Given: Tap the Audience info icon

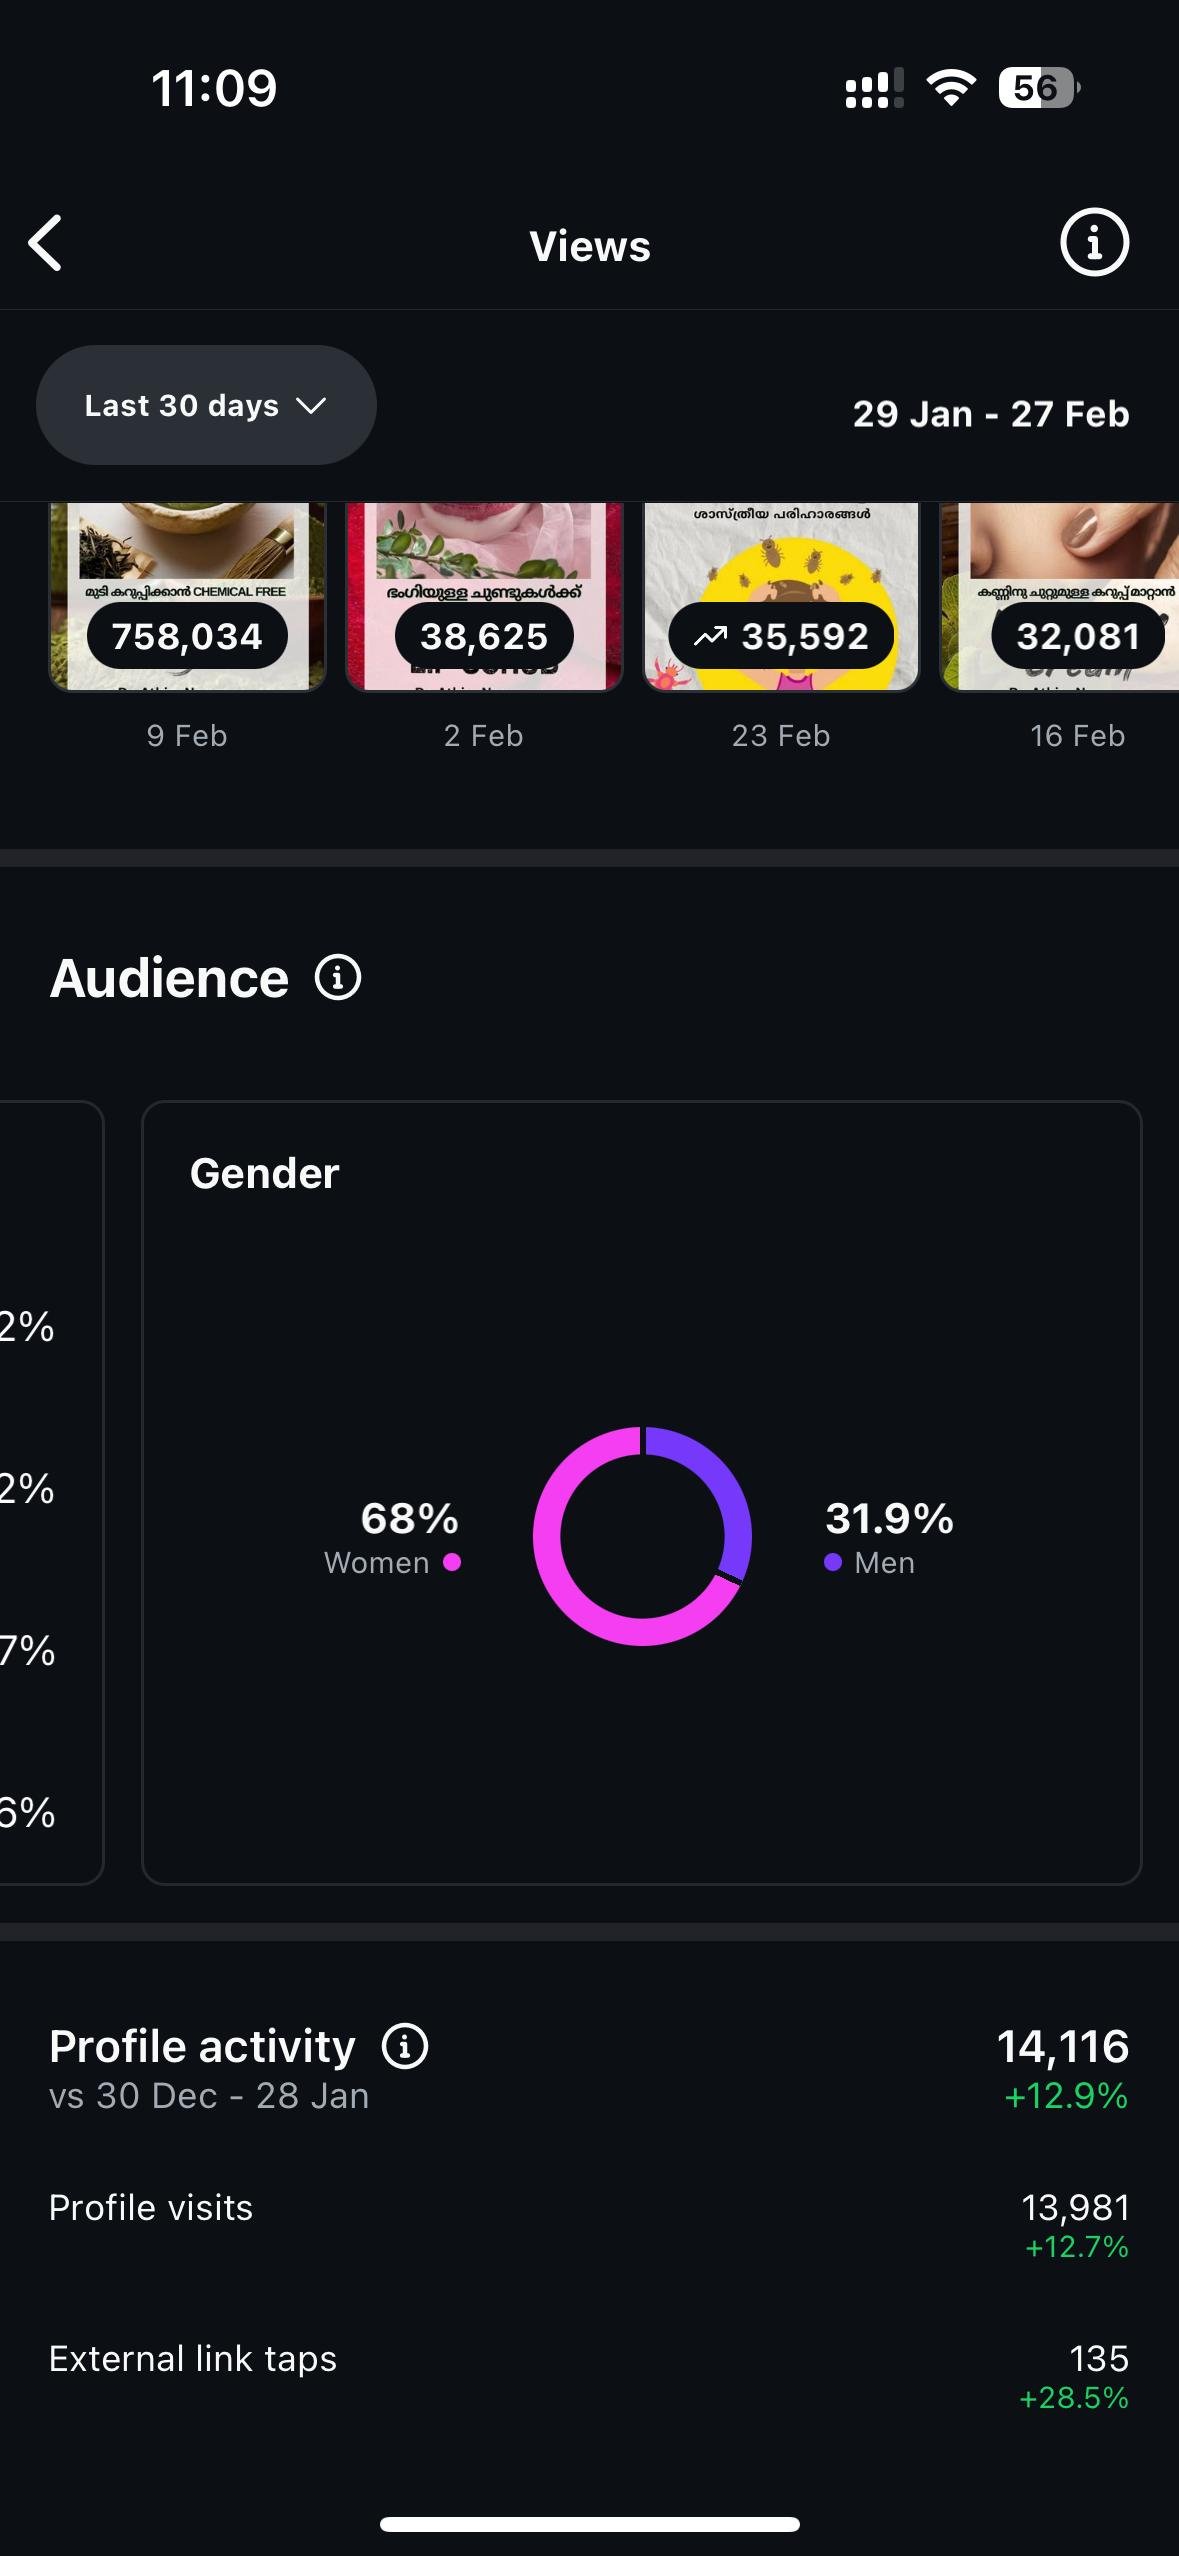Looking at the screenshot, I should click(338, 978).
